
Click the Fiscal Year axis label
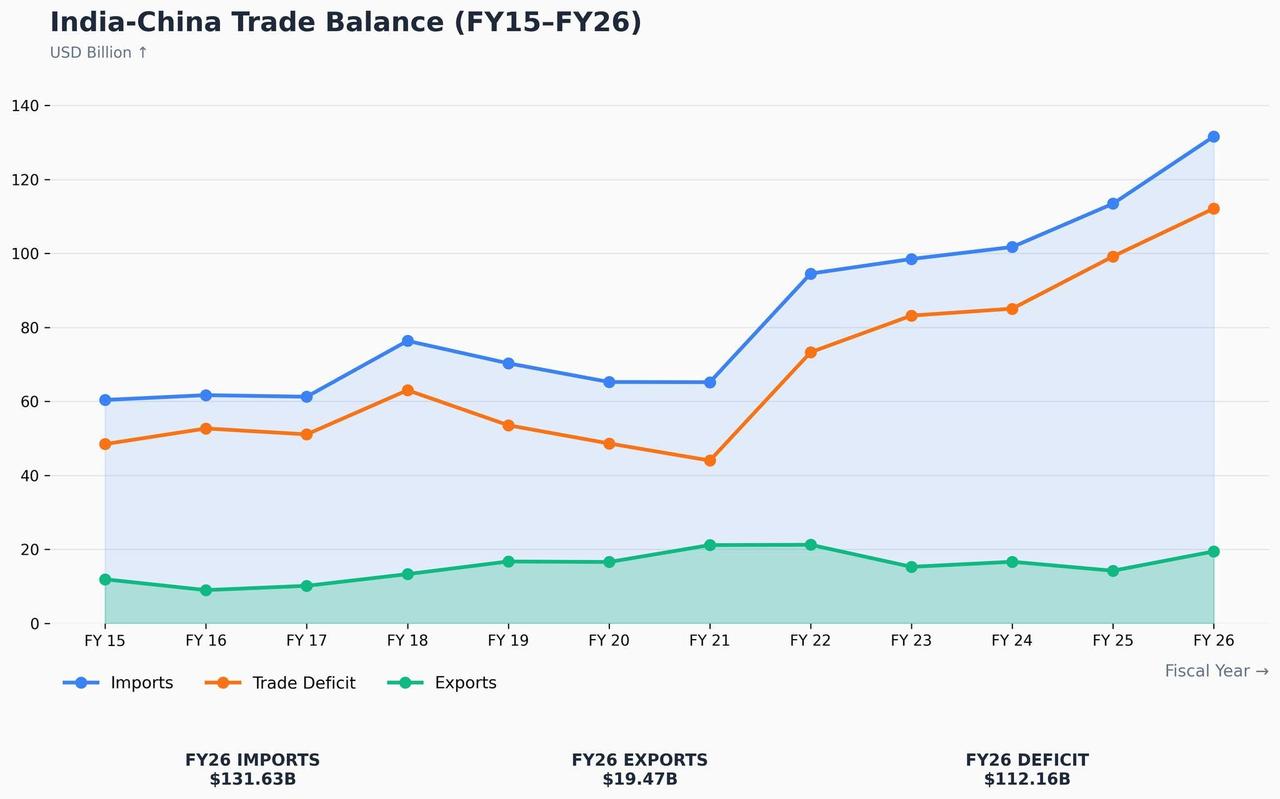[x=1216, y=671]
